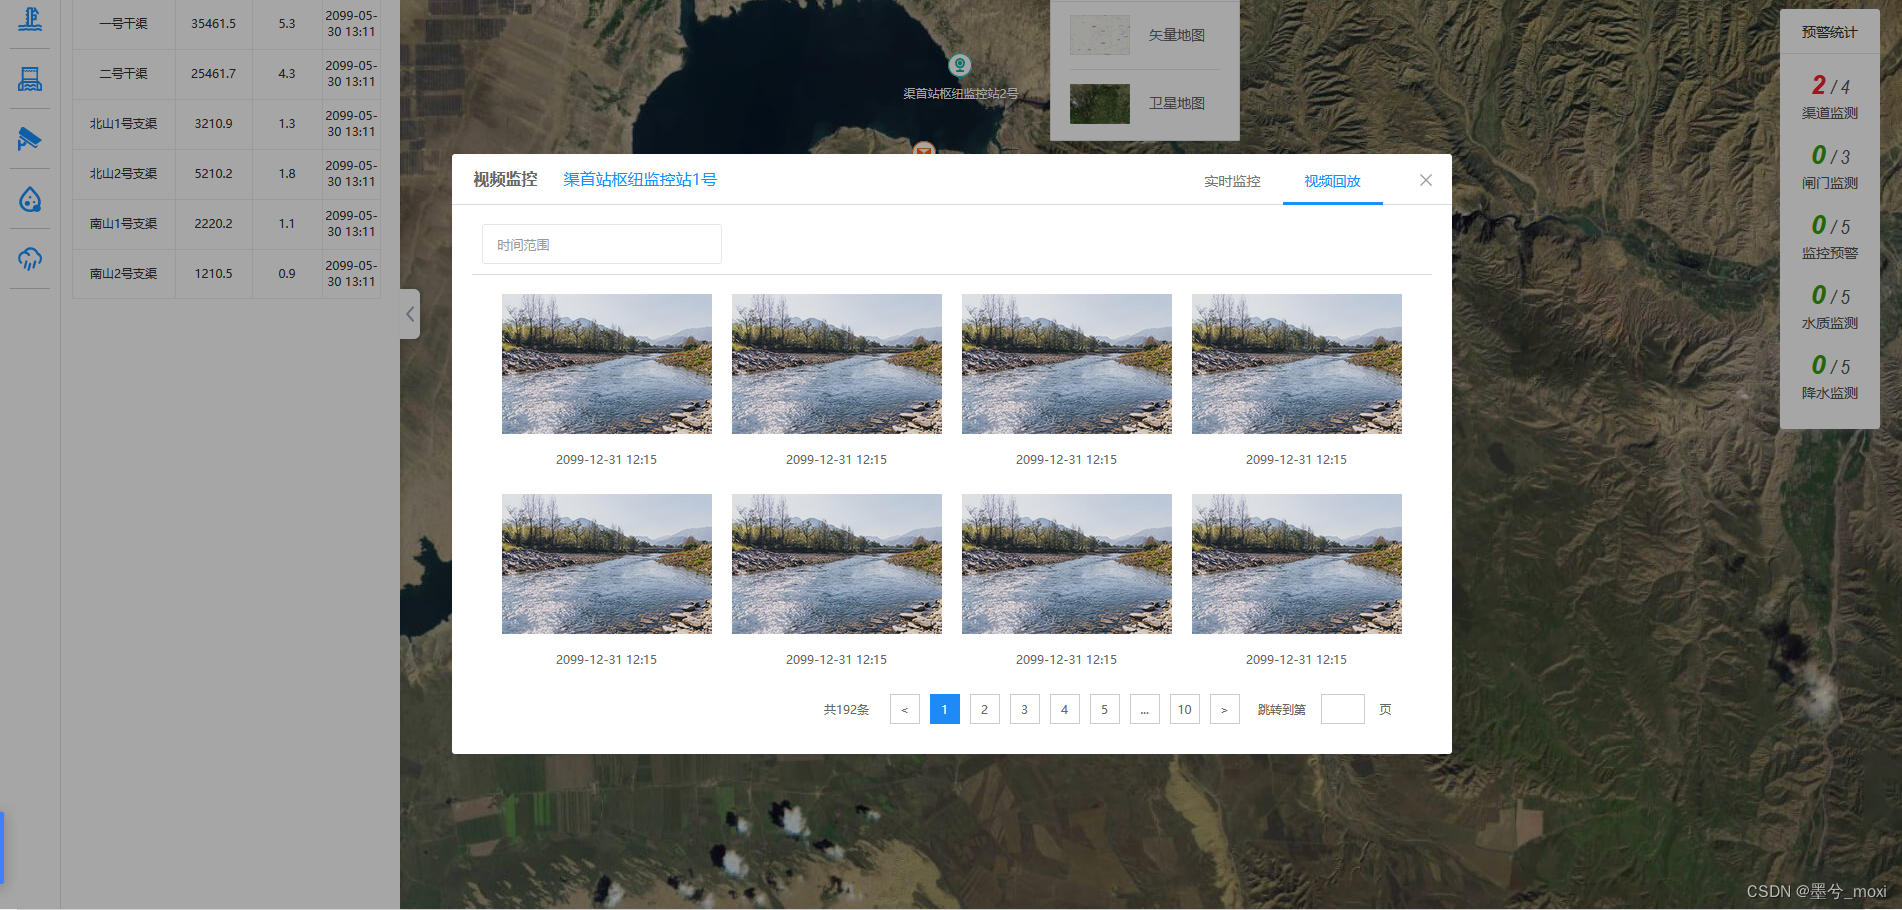Select page 3 in the pagination bar
The image size is (1902, 910).
(x=1024, y=709)
